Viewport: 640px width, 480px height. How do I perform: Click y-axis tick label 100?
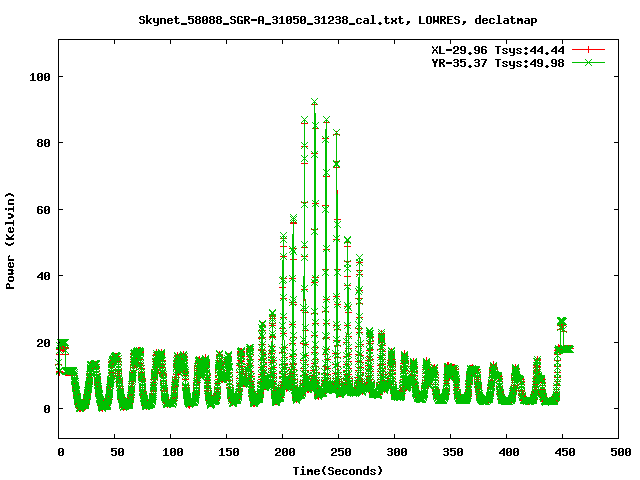pyautogui.click(x=40, y=77)
